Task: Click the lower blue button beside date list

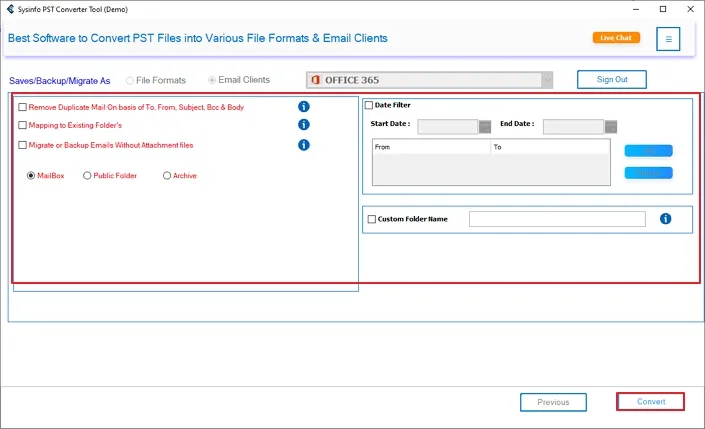Action: pyautogui.click(x=648, y=173)
